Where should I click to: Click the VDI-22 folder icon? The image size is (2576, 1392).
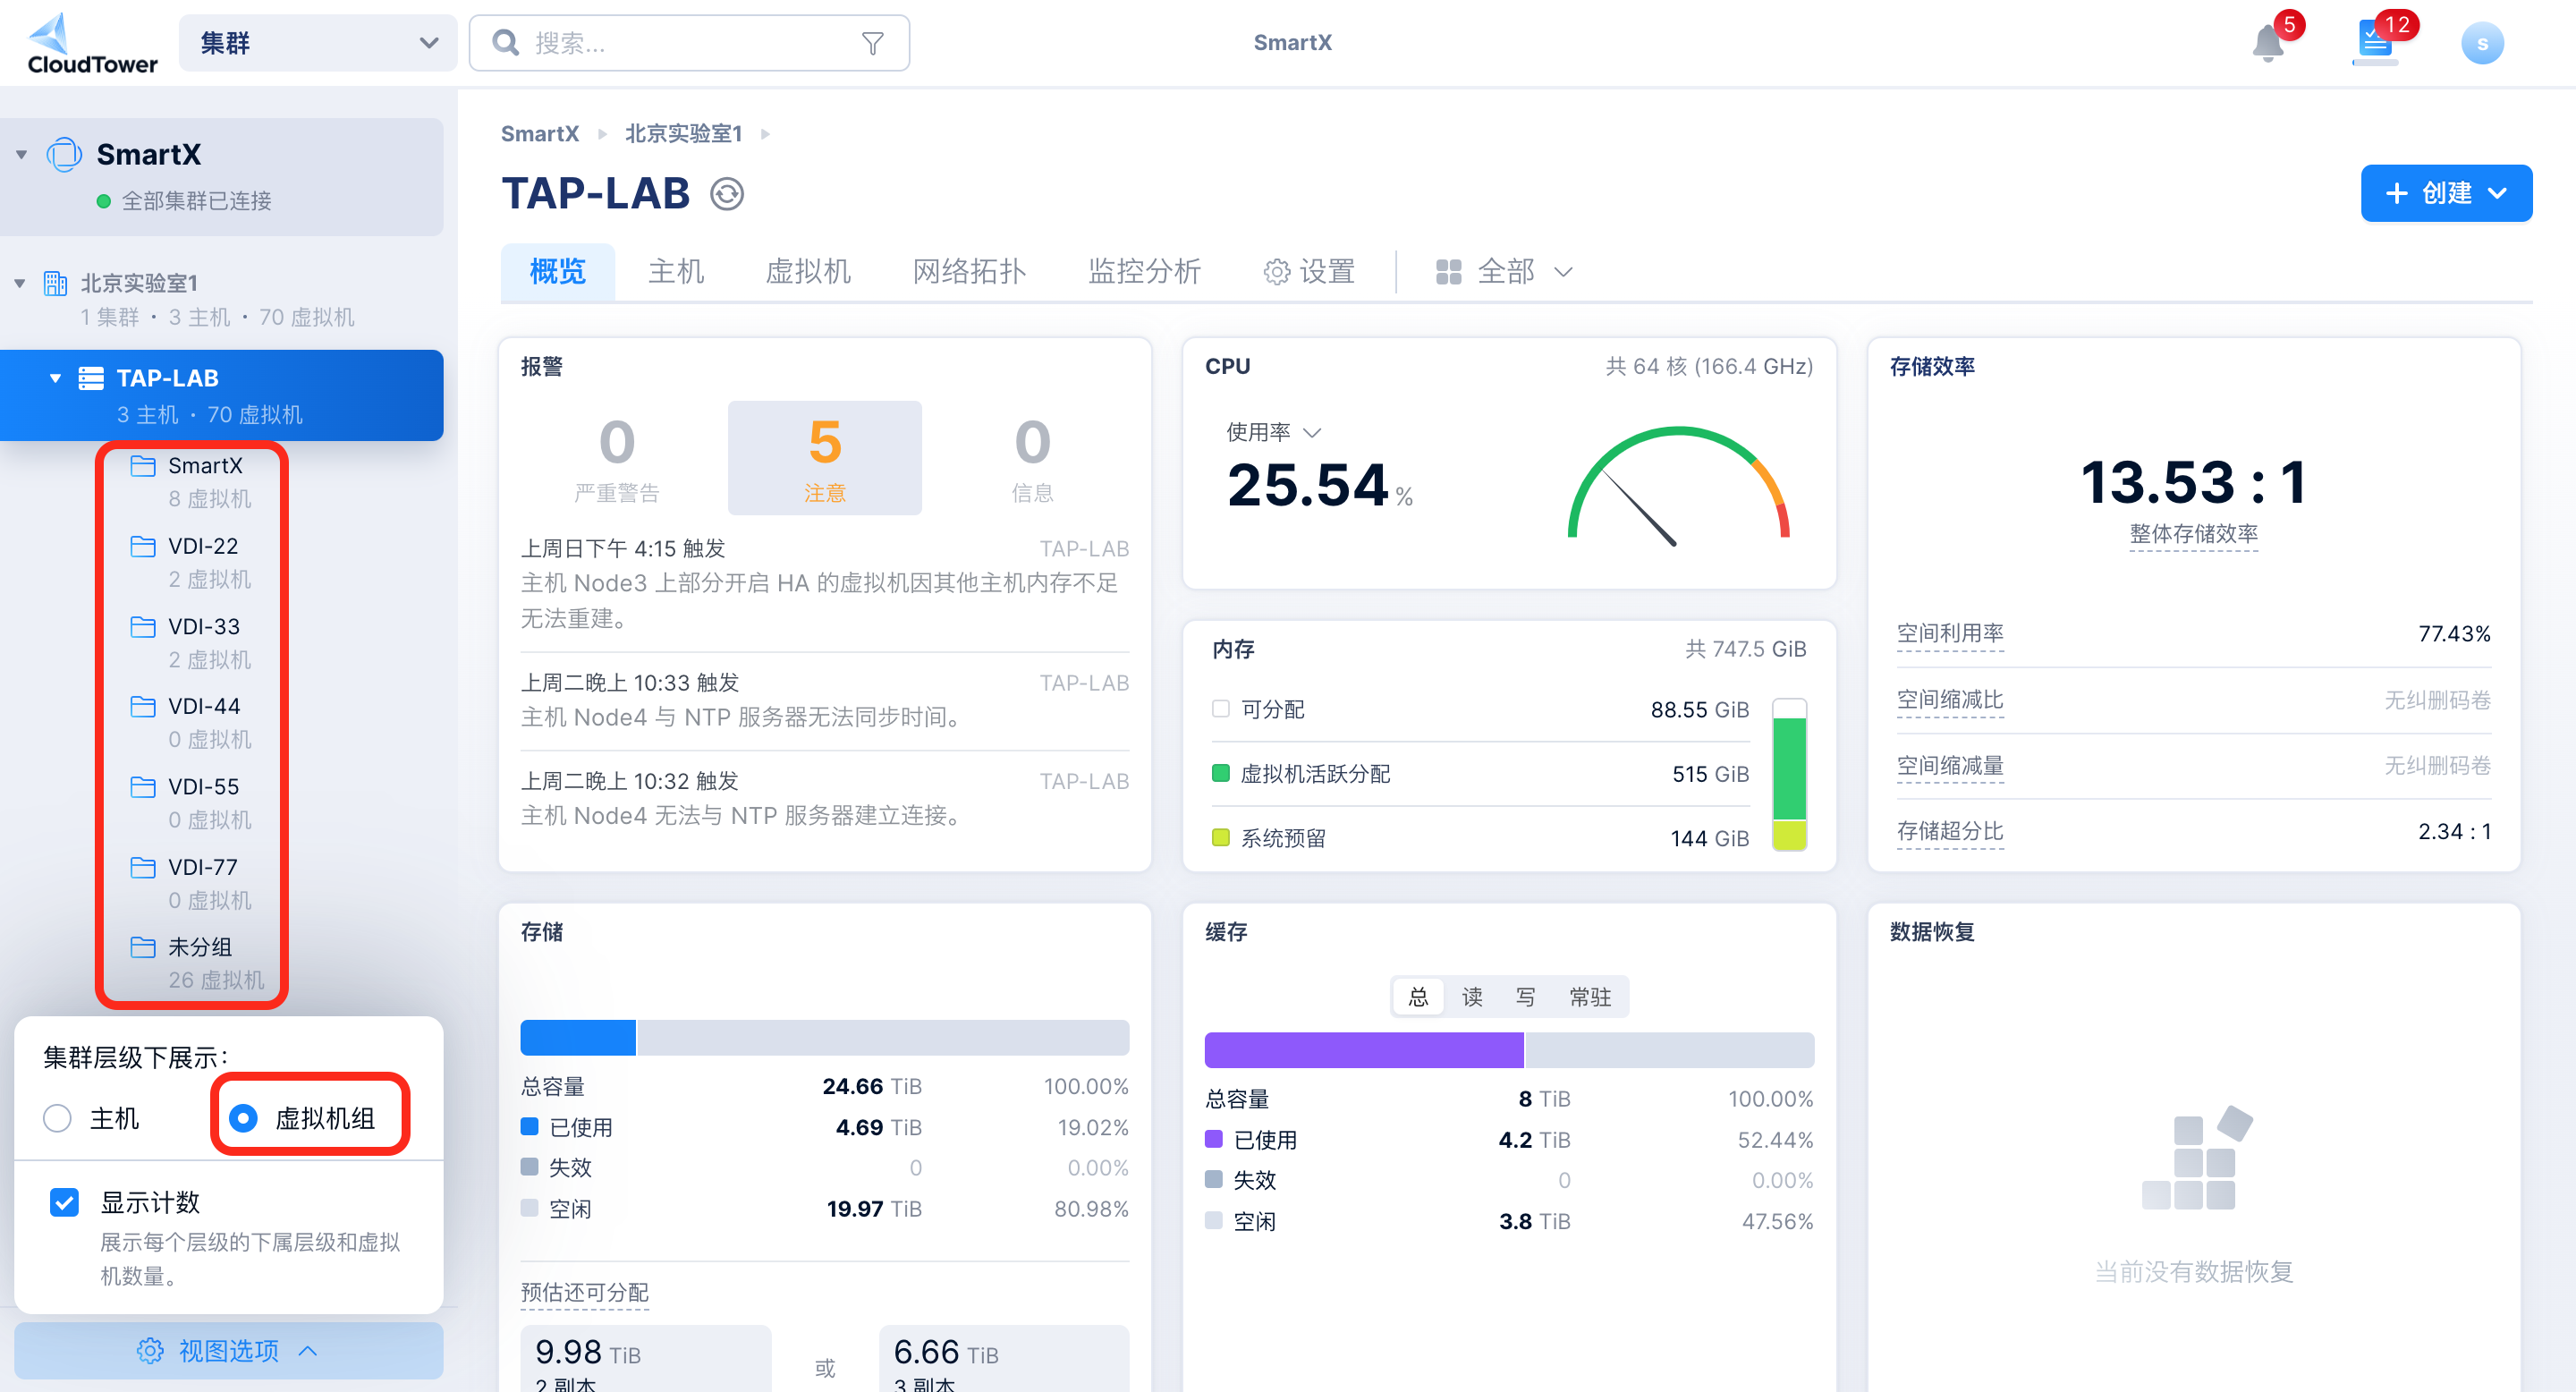(143, 546)
